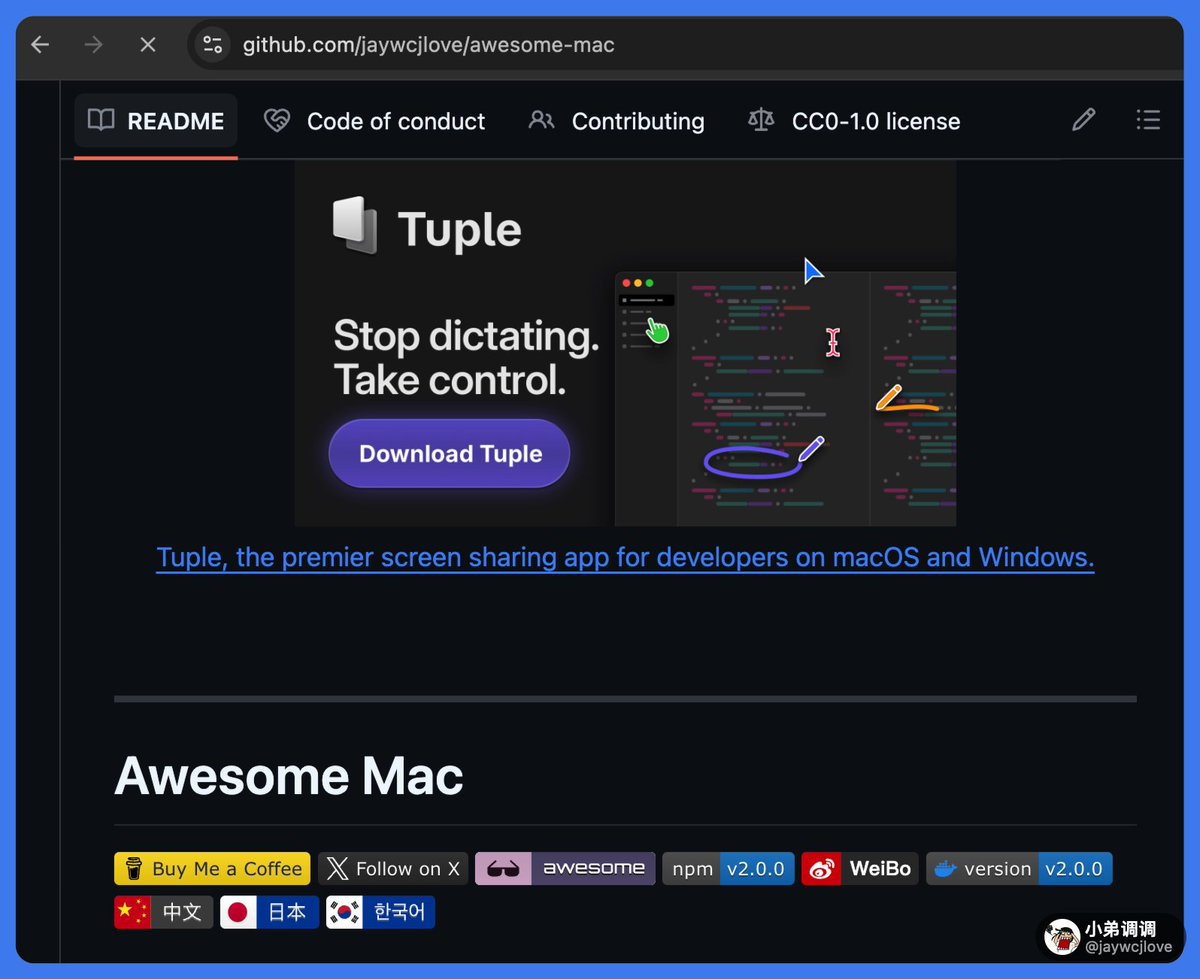Screen dimensions: 1200x979
Task: Switch to the README tab
Action: click(156, 121)
